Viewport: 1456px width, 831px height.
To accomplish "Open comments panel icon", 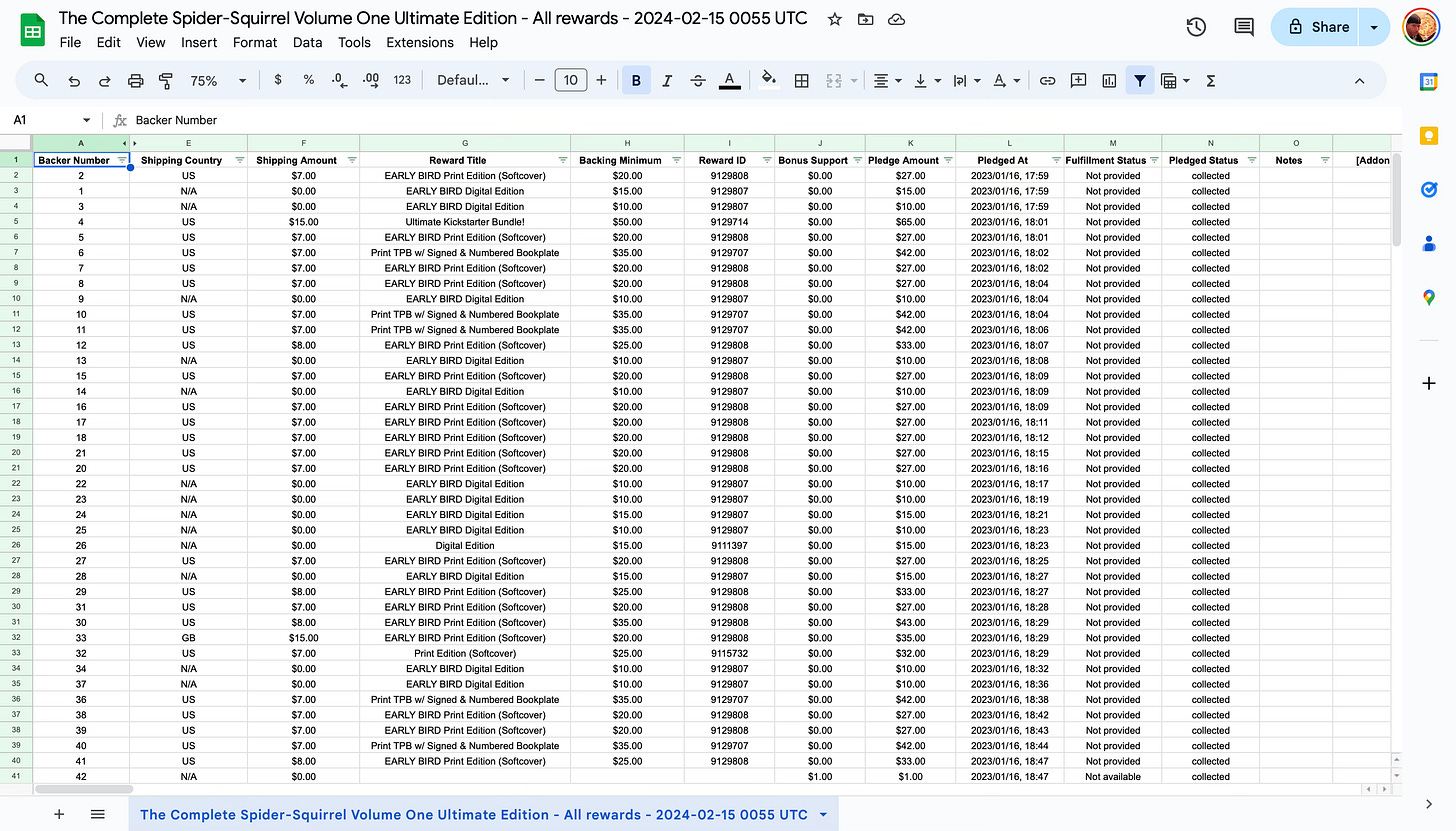I will [1244, 27].
